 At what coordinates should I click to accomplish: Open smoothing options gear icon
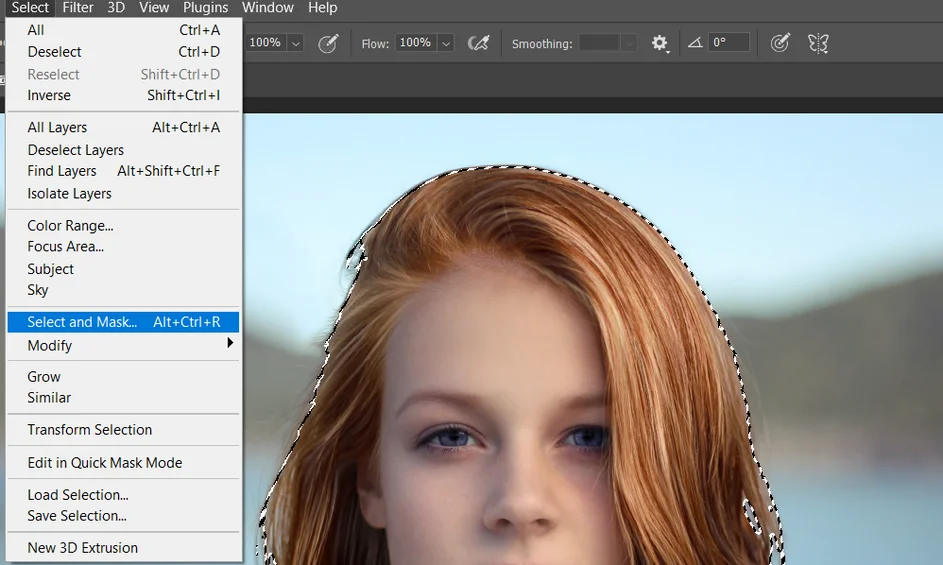659,43
